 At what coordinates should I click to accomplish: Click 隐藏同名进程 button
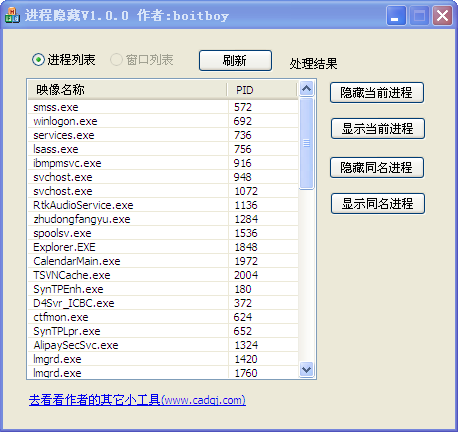coord(377,167)
